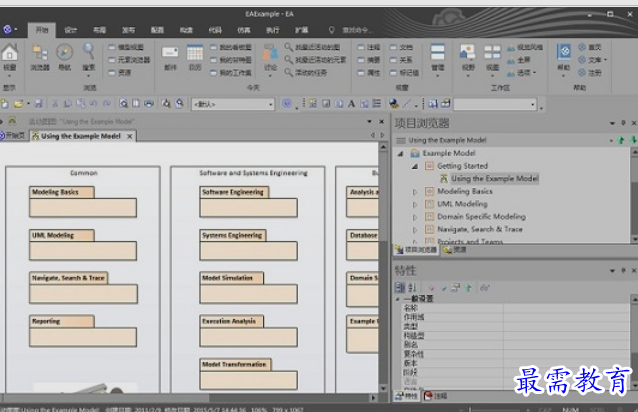Viewport: 638px width, 412px height.
Task: Switch to the 注释 bottom tab
Action: coord(436,396)
